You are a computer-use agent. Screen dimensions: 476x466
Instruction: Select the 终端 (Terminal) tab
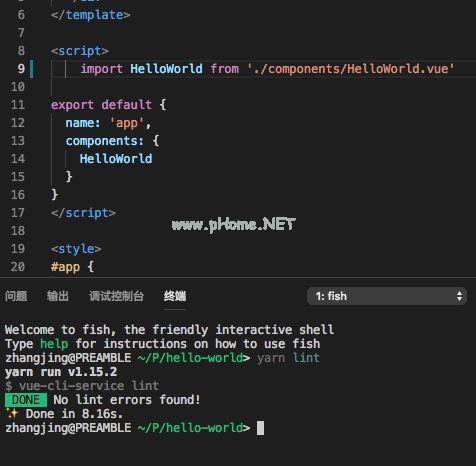[175, 296]
